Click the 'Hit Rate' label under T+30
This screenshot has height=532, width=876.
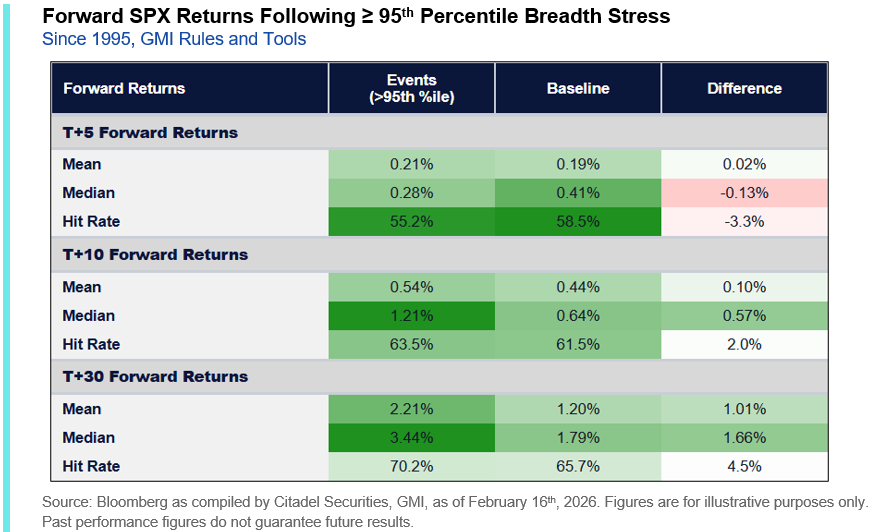coord(91,466)
